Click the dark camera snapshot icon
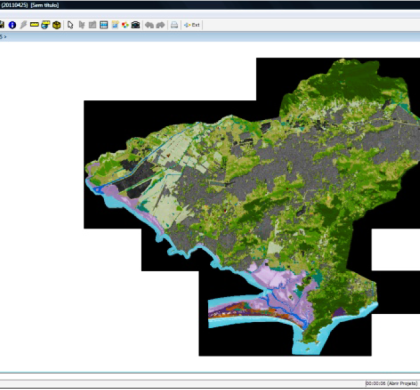Viewport: 420px width, 390px height. (135, 25)
